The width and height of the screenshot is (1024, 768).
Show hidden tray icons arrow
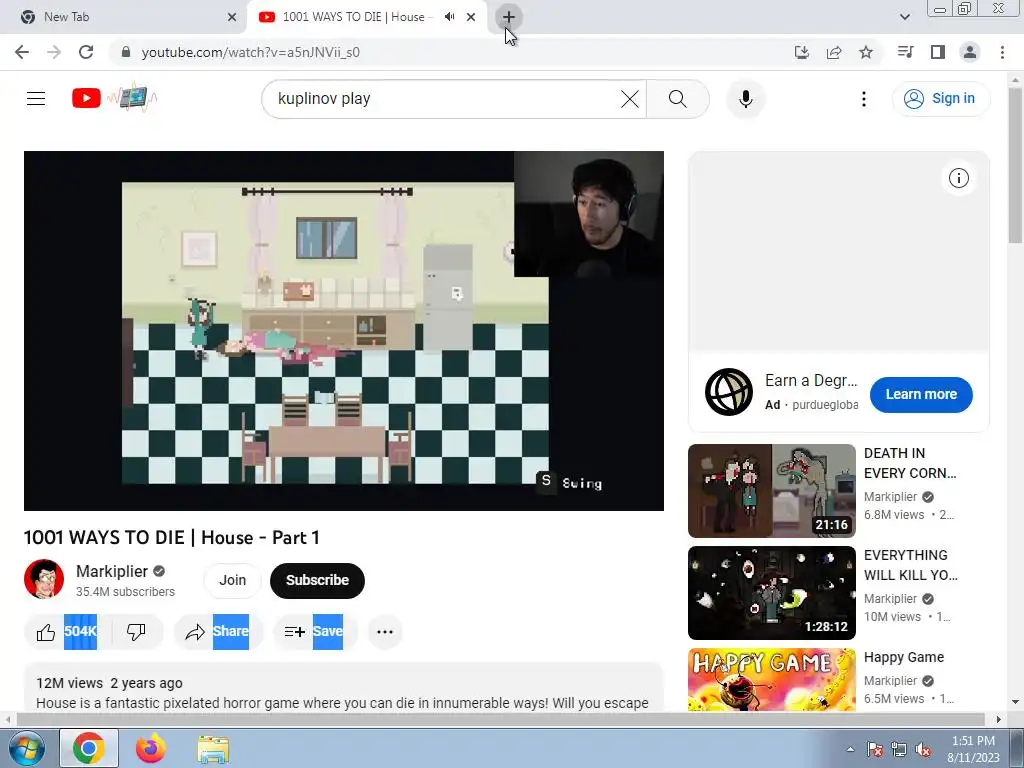(850, 749)
